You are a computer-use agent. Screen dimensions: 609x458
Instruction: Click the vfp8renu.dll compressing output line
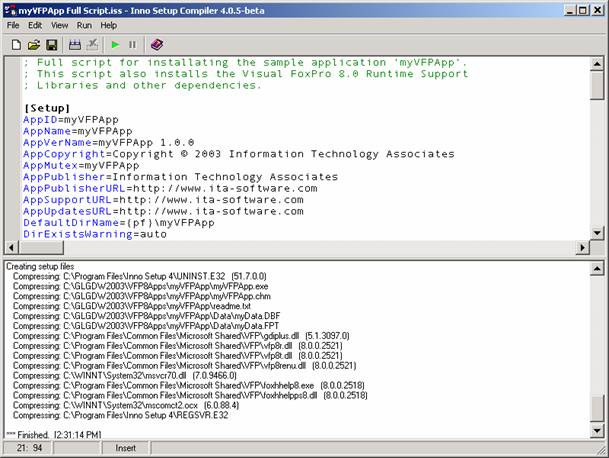(x=184, y=366)
